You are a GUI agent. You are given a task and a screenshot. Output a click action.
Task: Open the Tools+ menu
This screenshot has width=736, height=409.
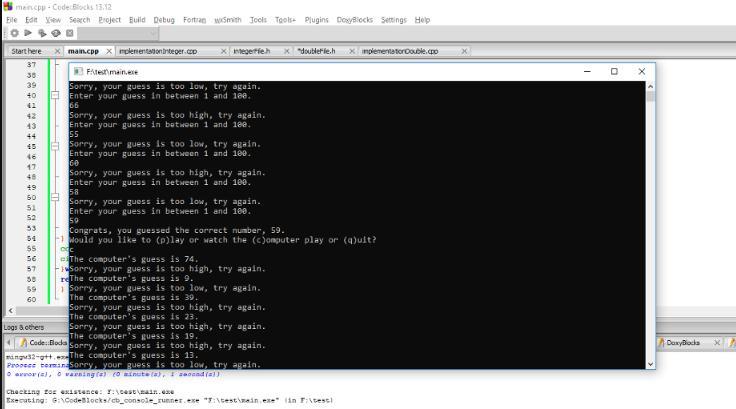(285, 20)
